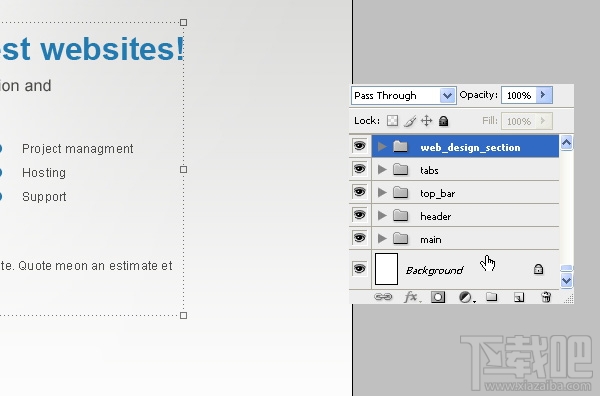Create new fill or adjustment layer
600x396 pixels.
(466, 297)
